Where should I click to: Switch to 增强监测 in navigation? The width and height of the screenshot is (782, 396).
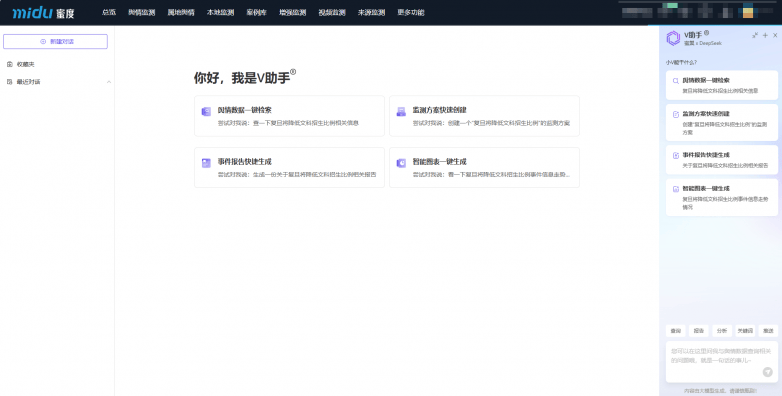coord(293,12)
